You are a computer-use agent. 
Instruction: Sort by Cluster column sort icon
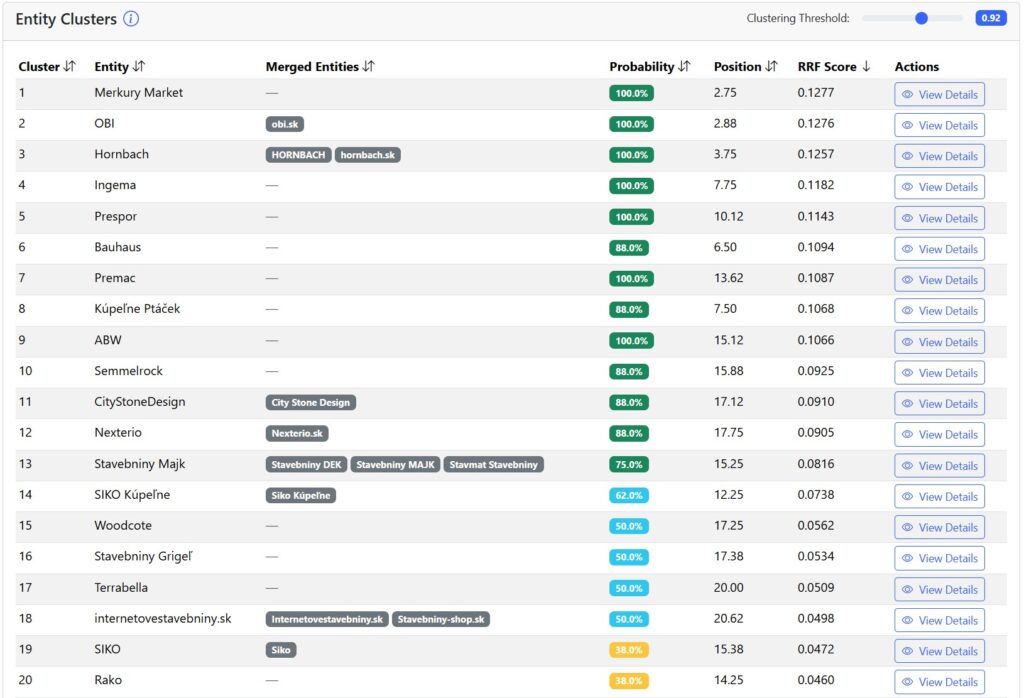pyautogui.click(x=70, y=66)
